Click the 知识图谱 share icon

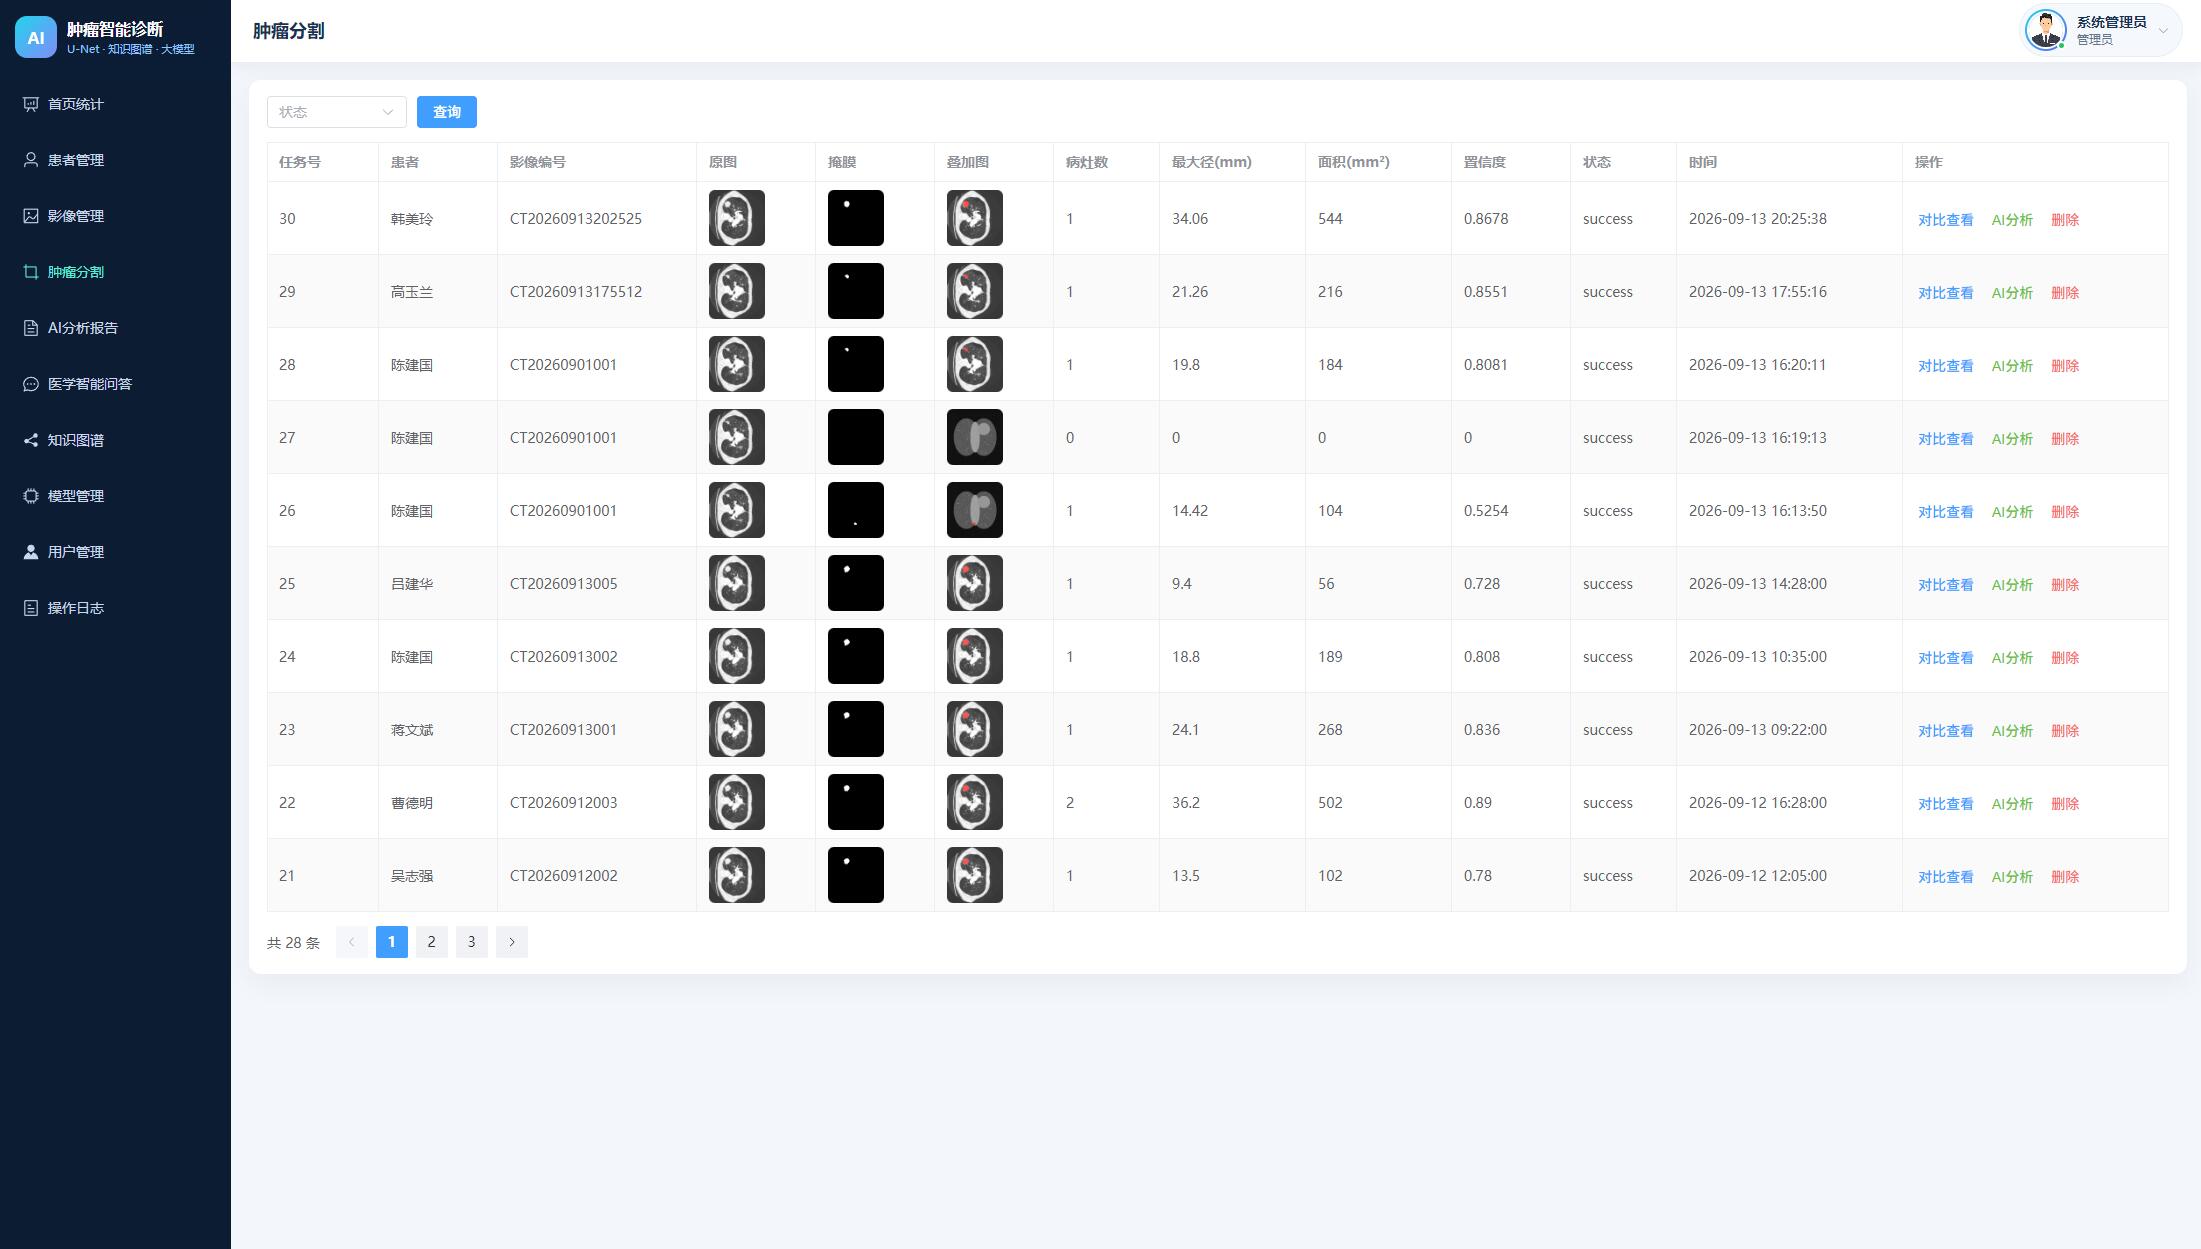[x=31, y=440]
